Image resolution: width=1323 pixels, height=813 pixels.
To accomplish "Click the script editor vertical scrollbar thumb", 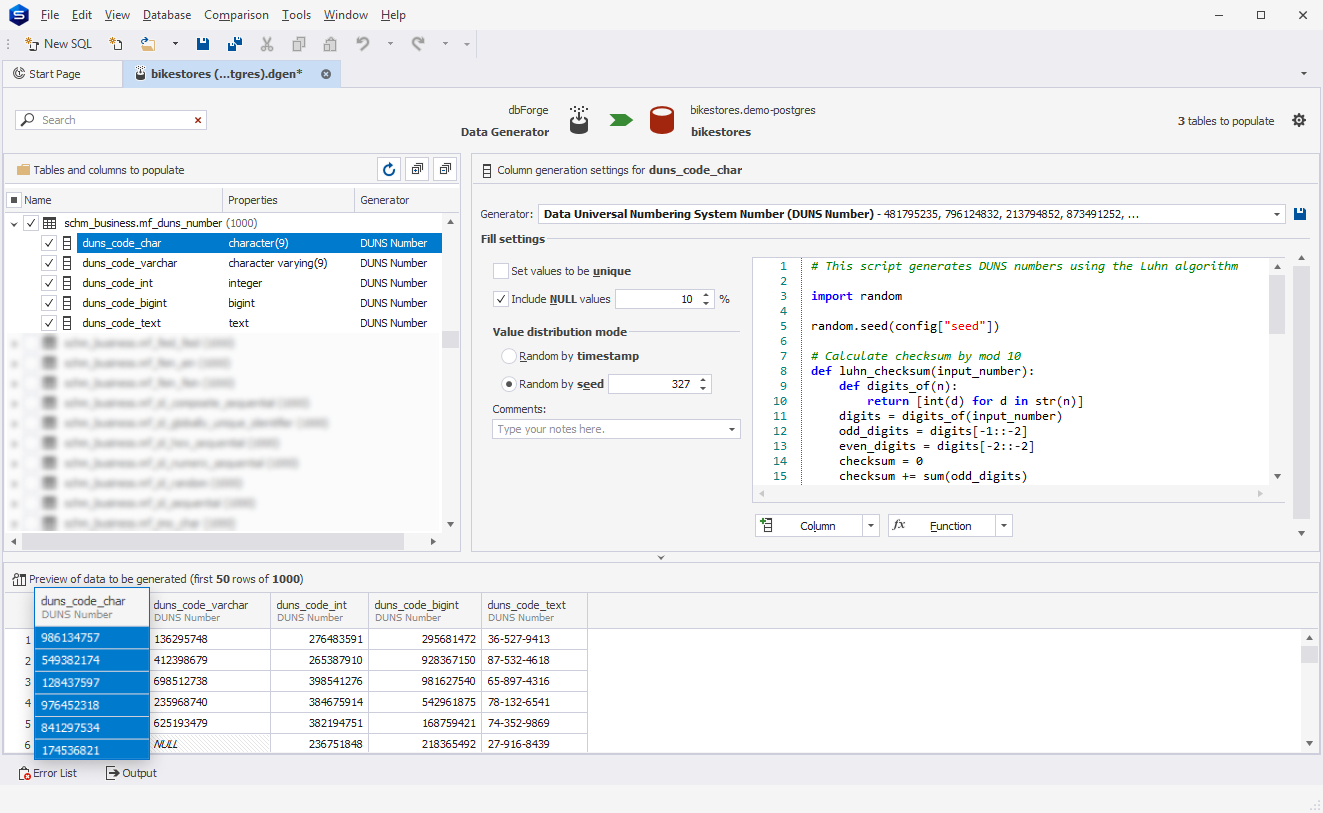I will point(1277,305).
